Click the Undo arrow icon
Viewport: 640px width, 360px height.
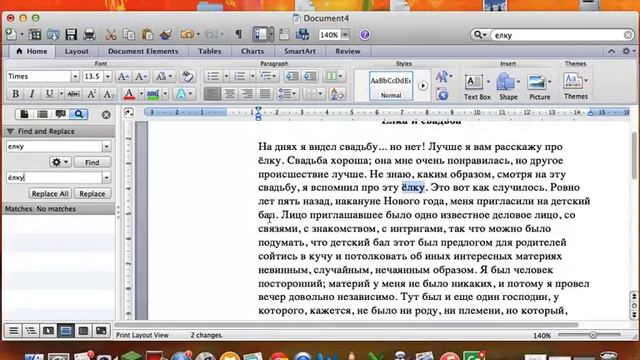pos(187,35)
